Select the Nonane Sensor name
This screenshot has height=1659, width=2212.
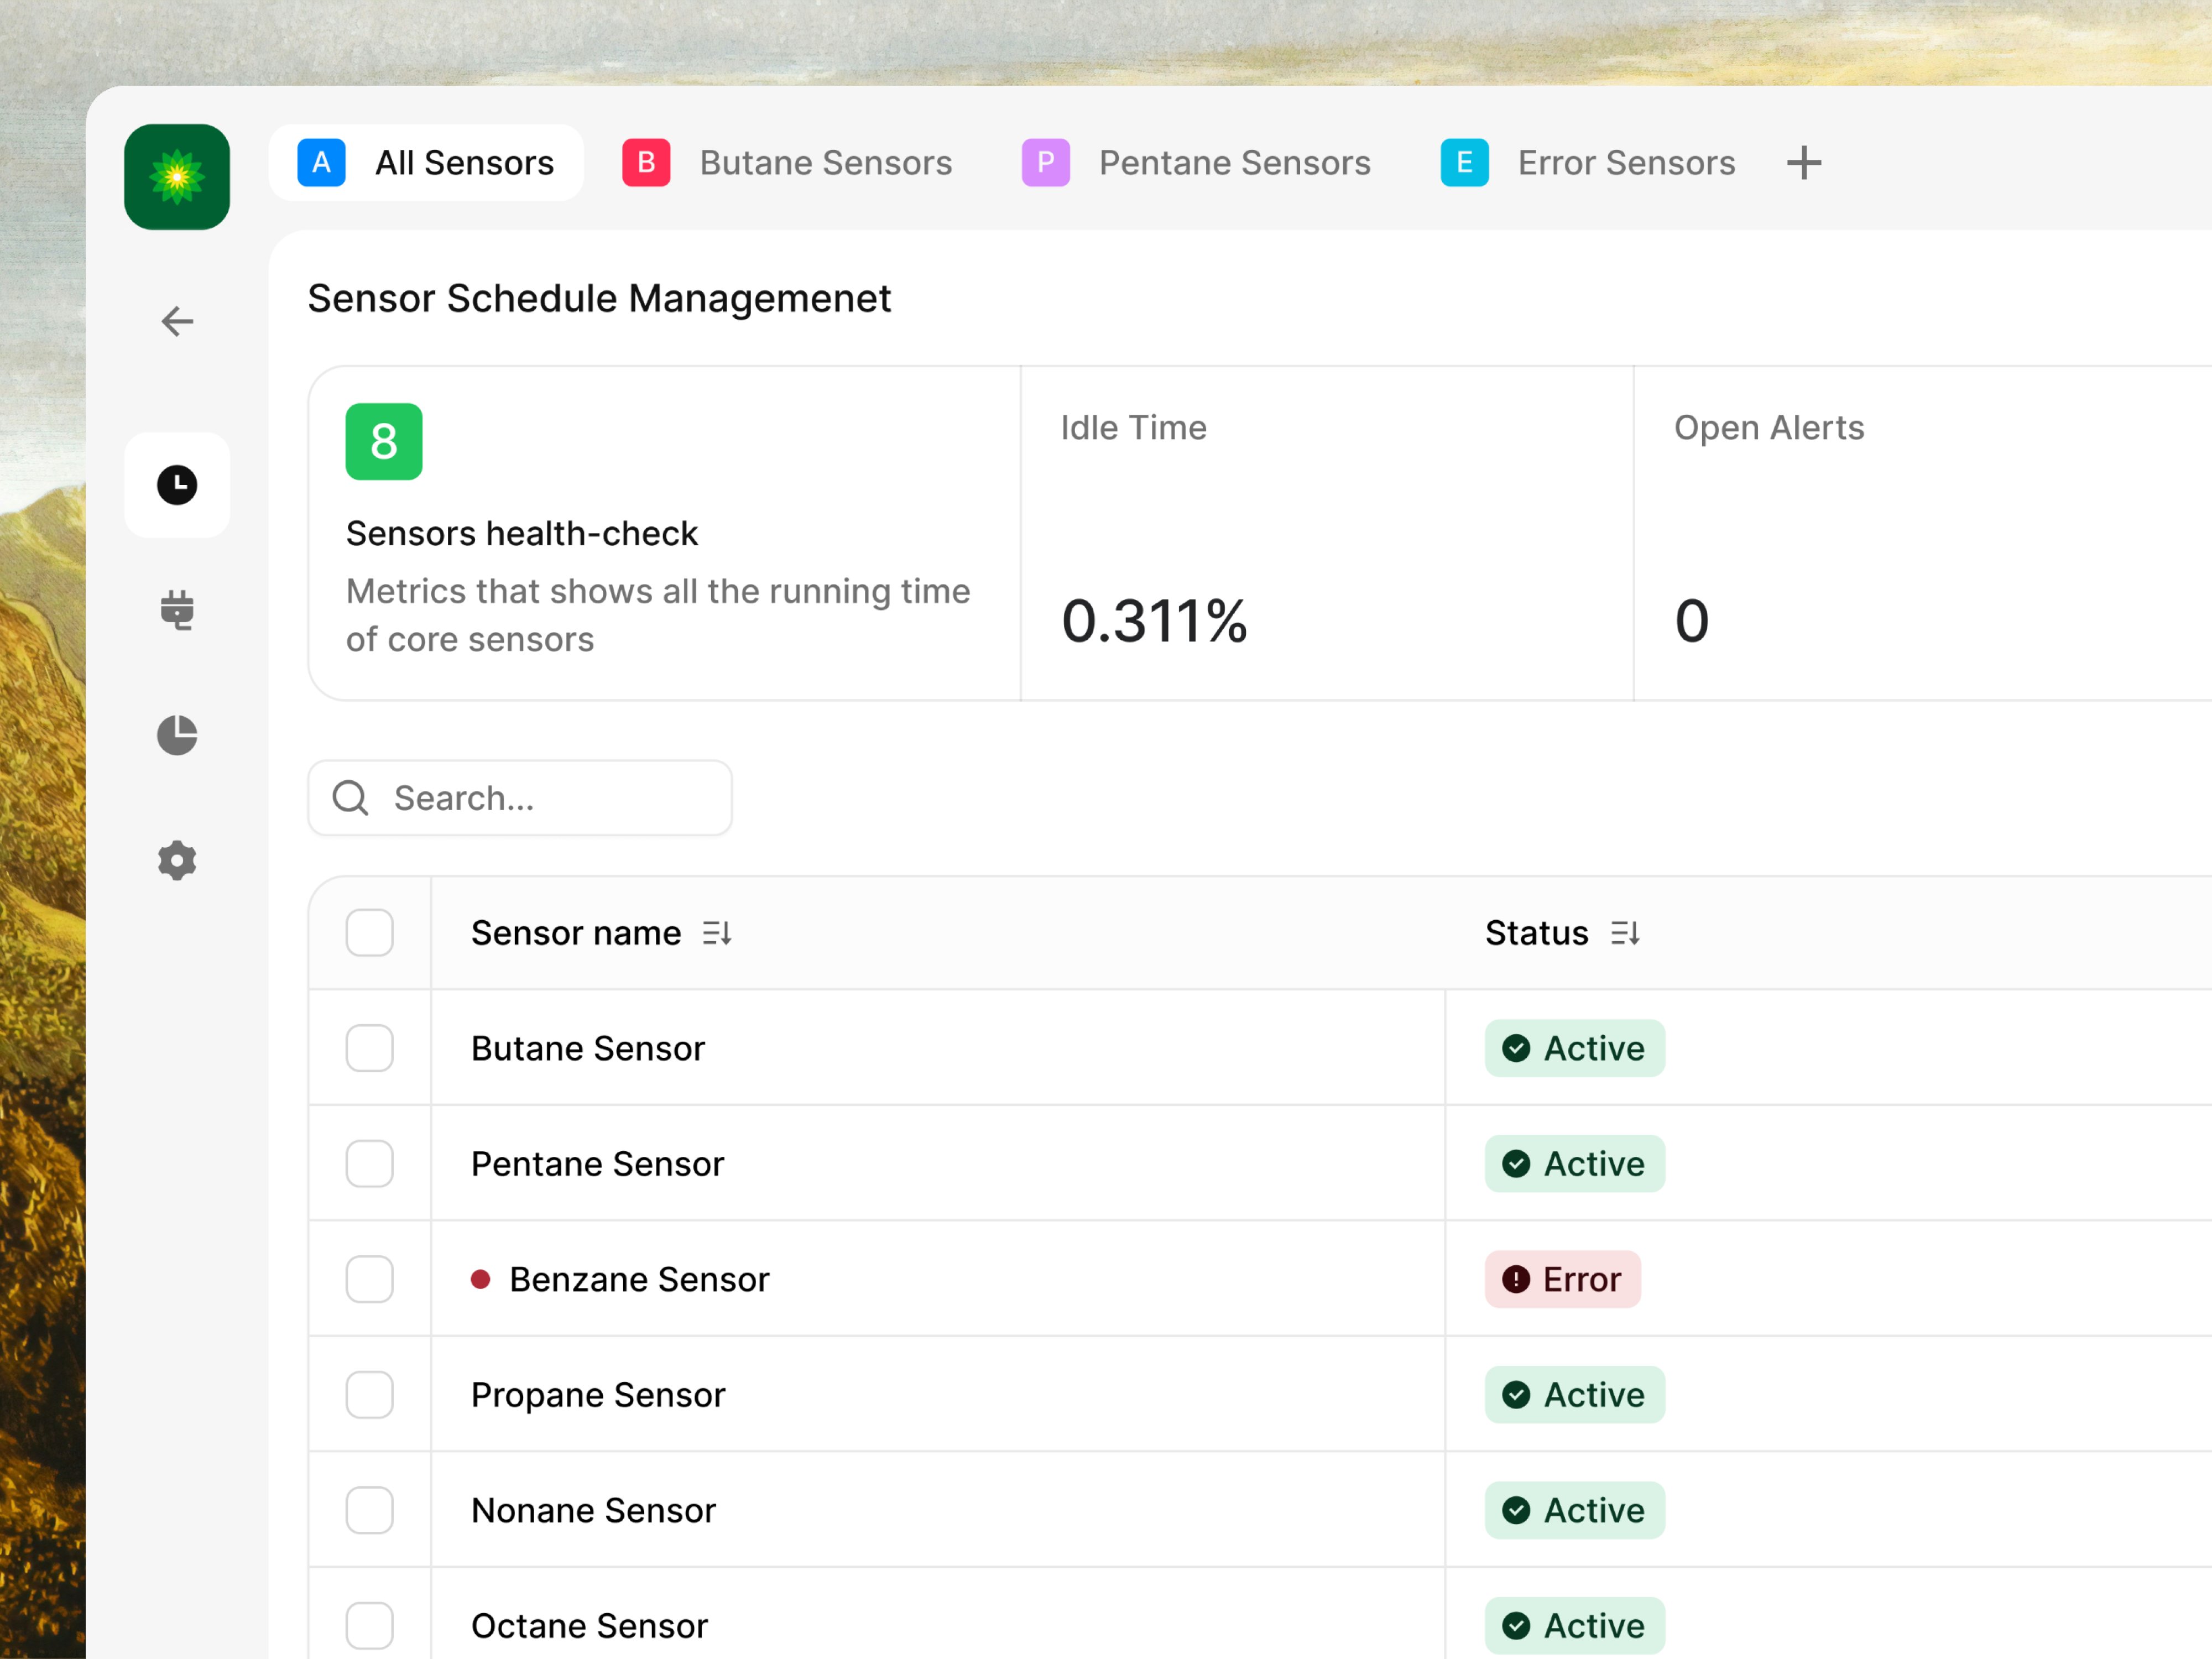[x=594, y=1510]
